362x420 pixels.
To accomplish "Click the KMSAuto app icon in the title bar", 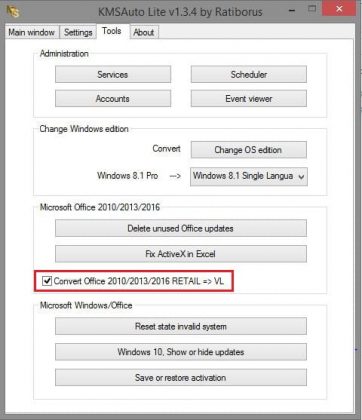I will click(x=13, y=11).
